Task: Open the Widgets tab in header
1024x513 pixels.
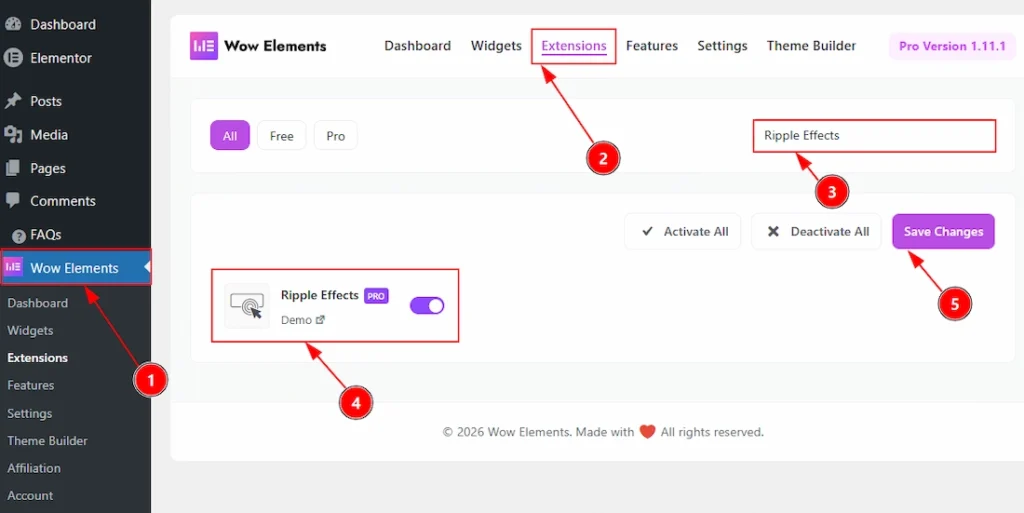Action: [x=496, y=46]
